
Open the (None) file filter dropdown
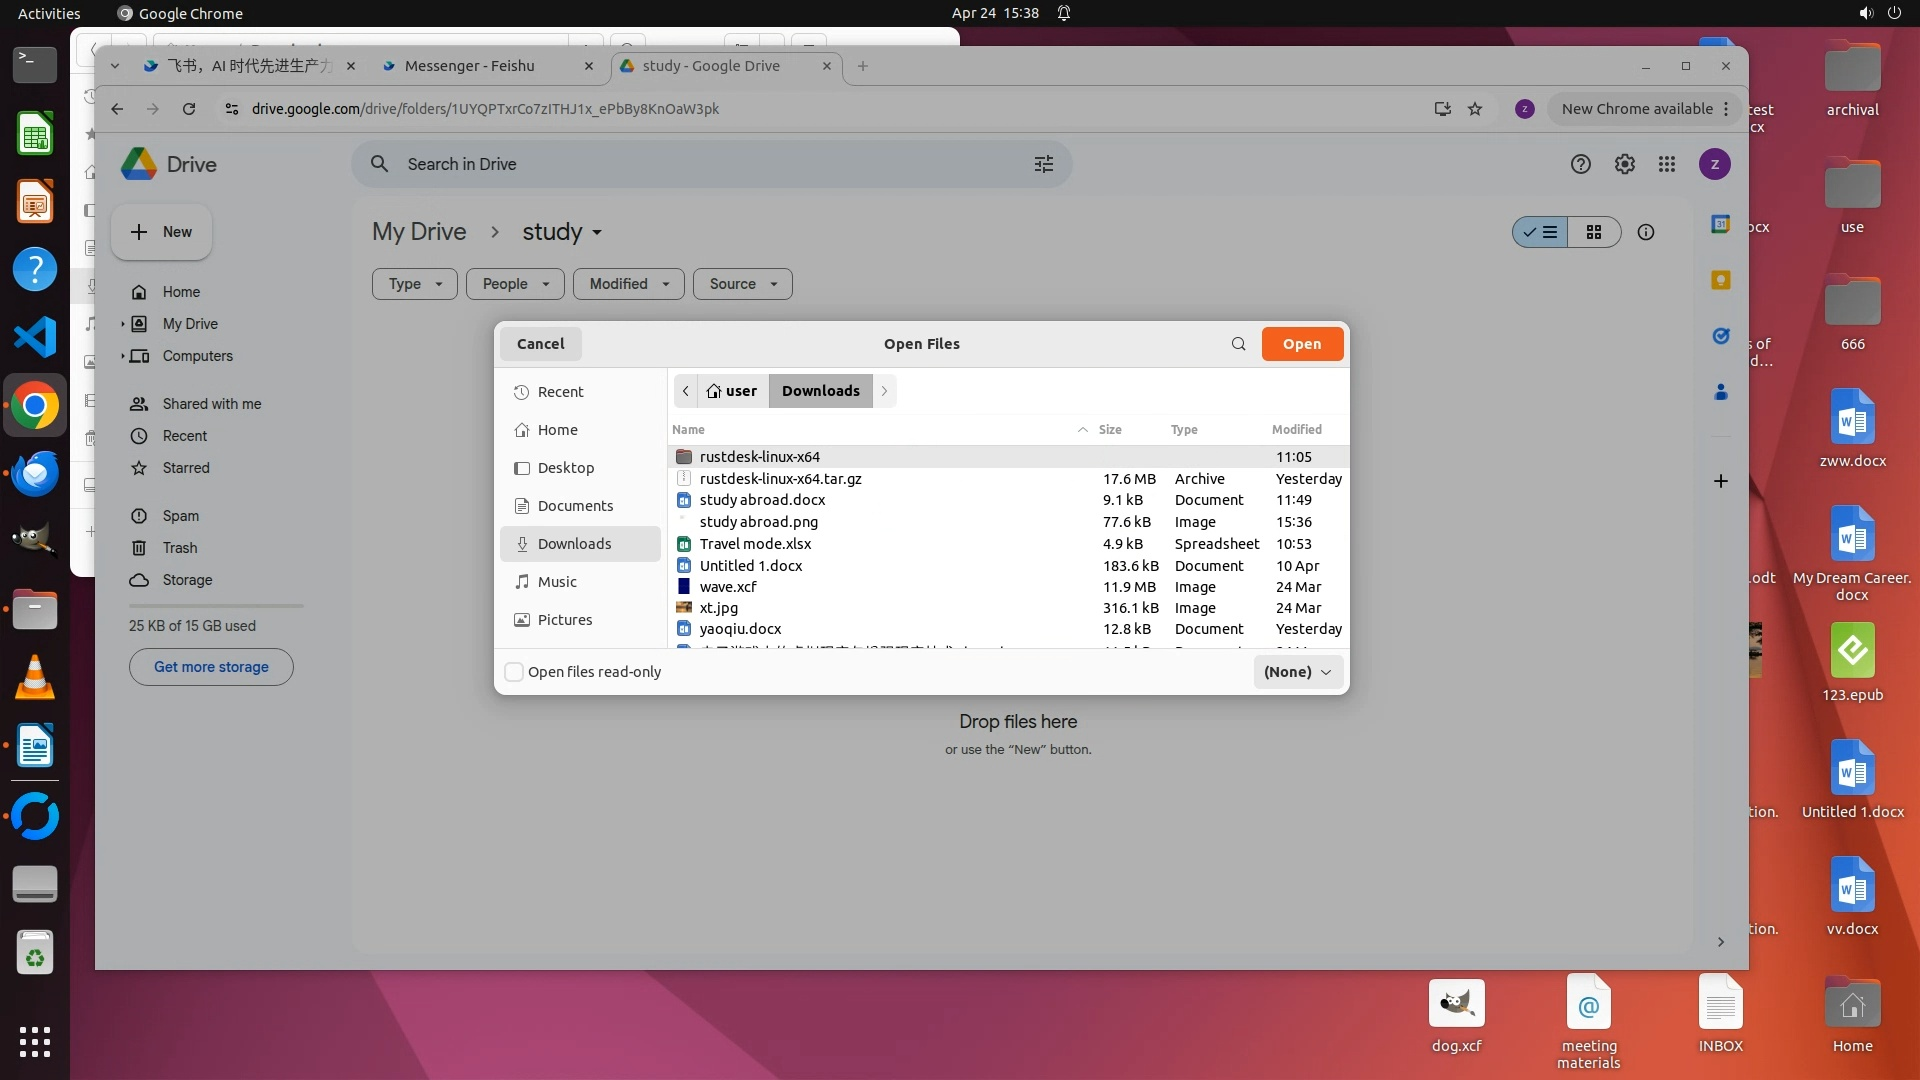(1297, 672)
